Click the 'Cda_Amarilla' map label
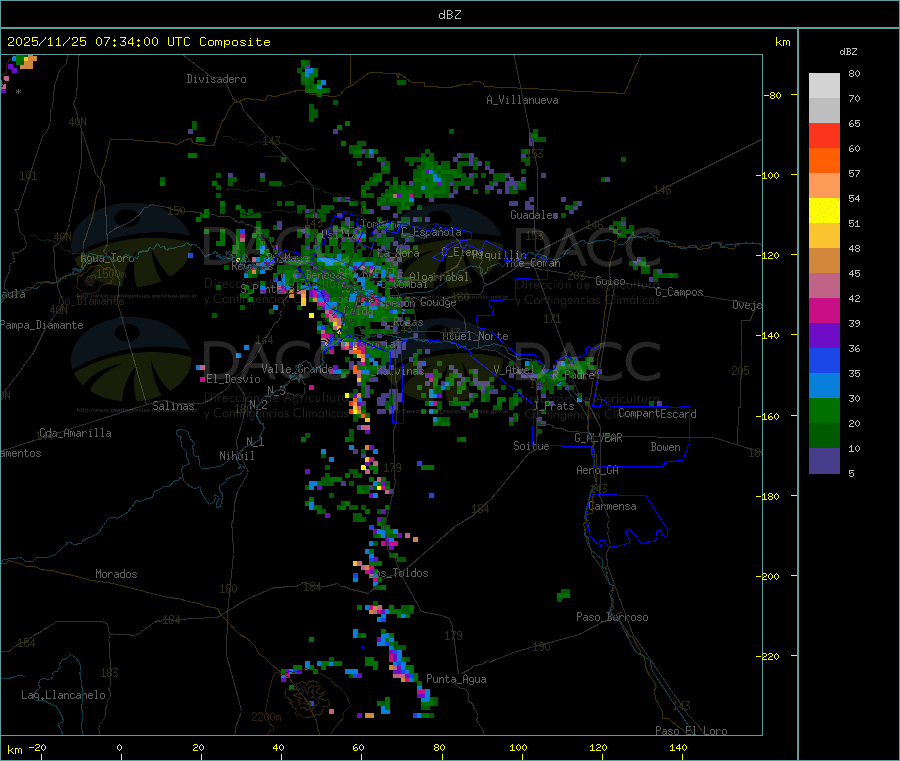 [x=75, y=433]
